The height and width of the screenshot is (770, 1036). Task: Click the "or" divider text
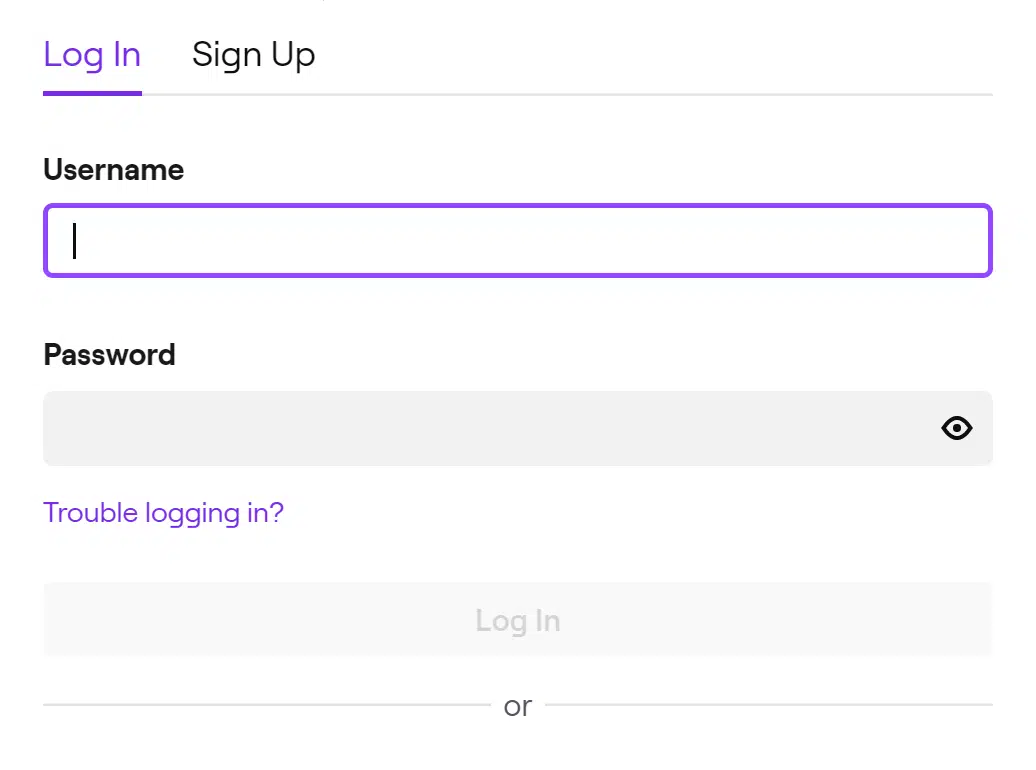coord(517,706)
